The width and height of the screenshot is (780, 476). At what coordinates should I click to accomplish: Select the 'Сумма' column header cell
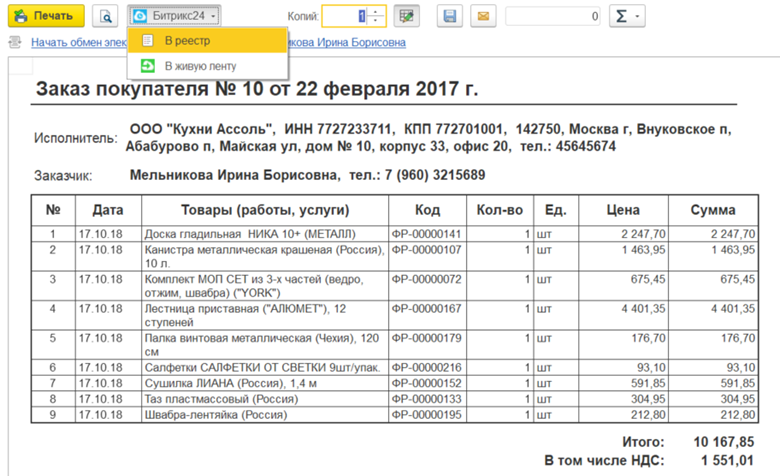712,210
